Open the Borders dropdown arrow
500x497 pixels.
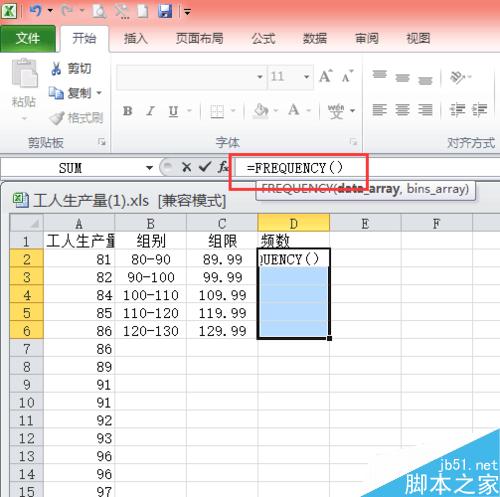[x=233, y=110]
